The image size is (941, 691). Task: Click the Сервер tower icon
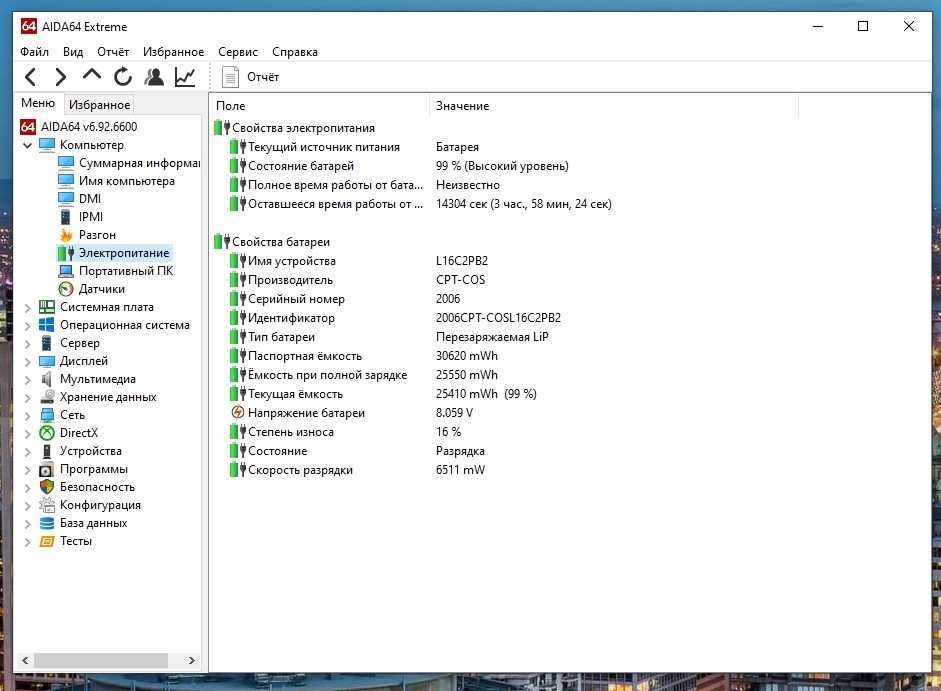(47, 343)
